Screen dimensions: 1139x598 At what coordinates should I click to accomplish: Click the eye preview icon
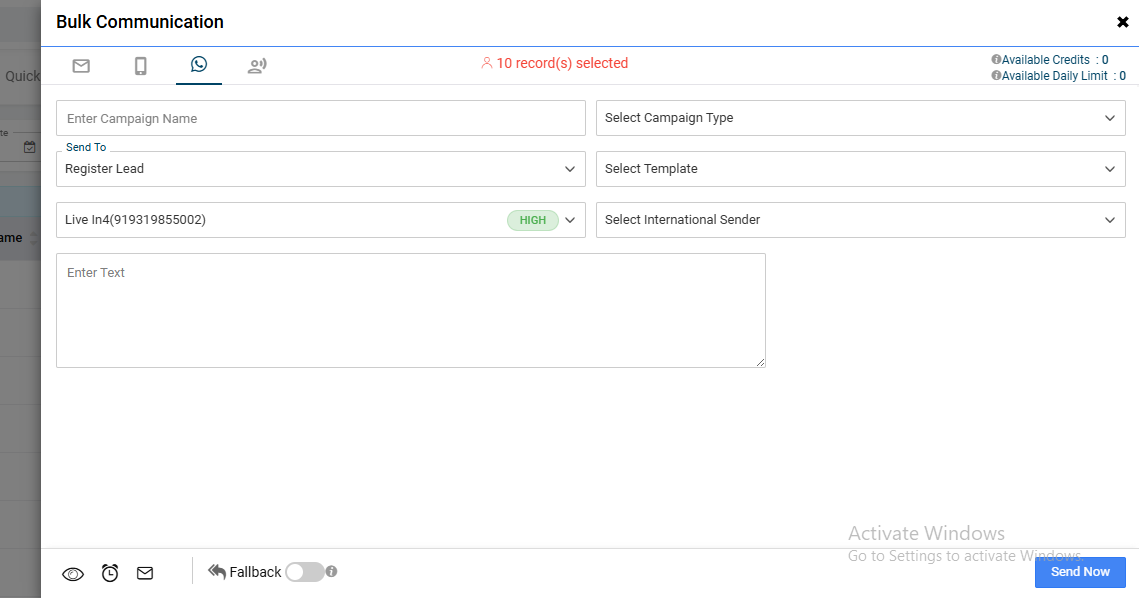(x=73, y=574)
